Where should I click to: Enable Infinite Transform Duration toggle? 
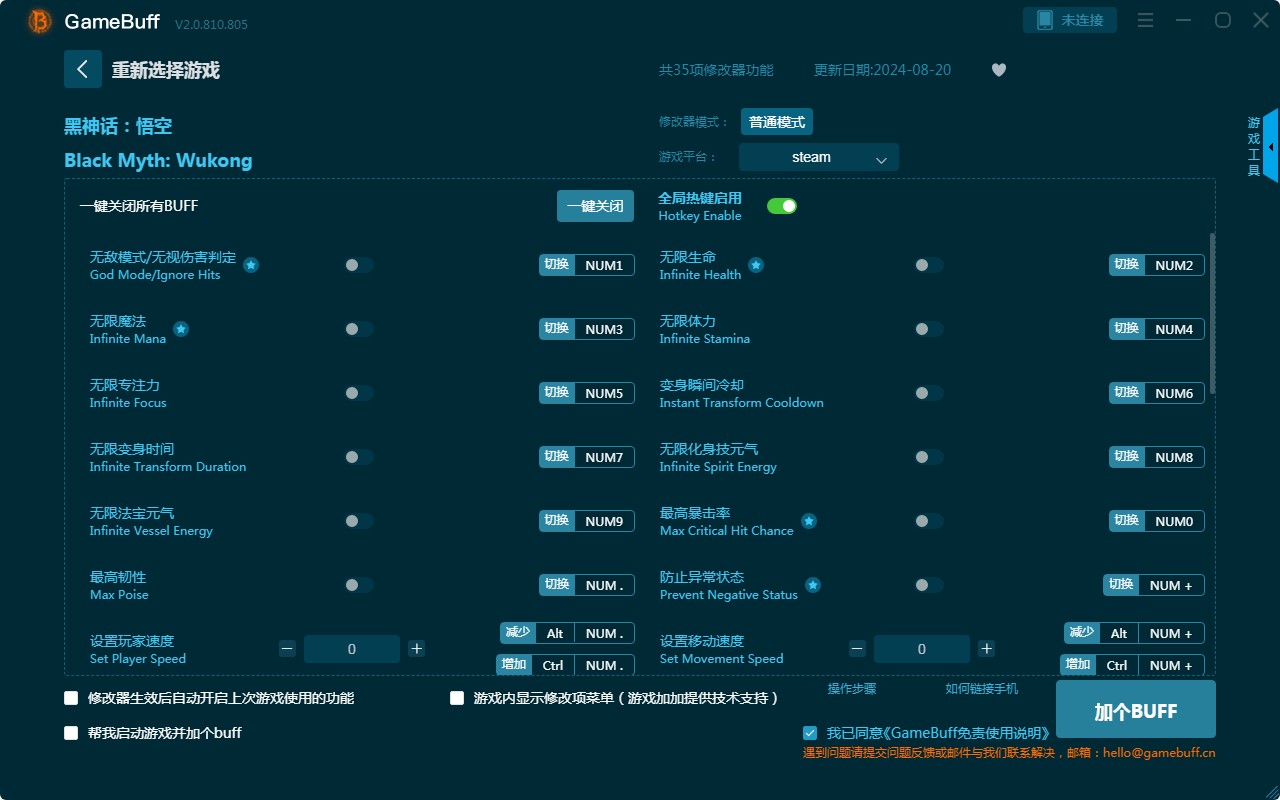359,457
